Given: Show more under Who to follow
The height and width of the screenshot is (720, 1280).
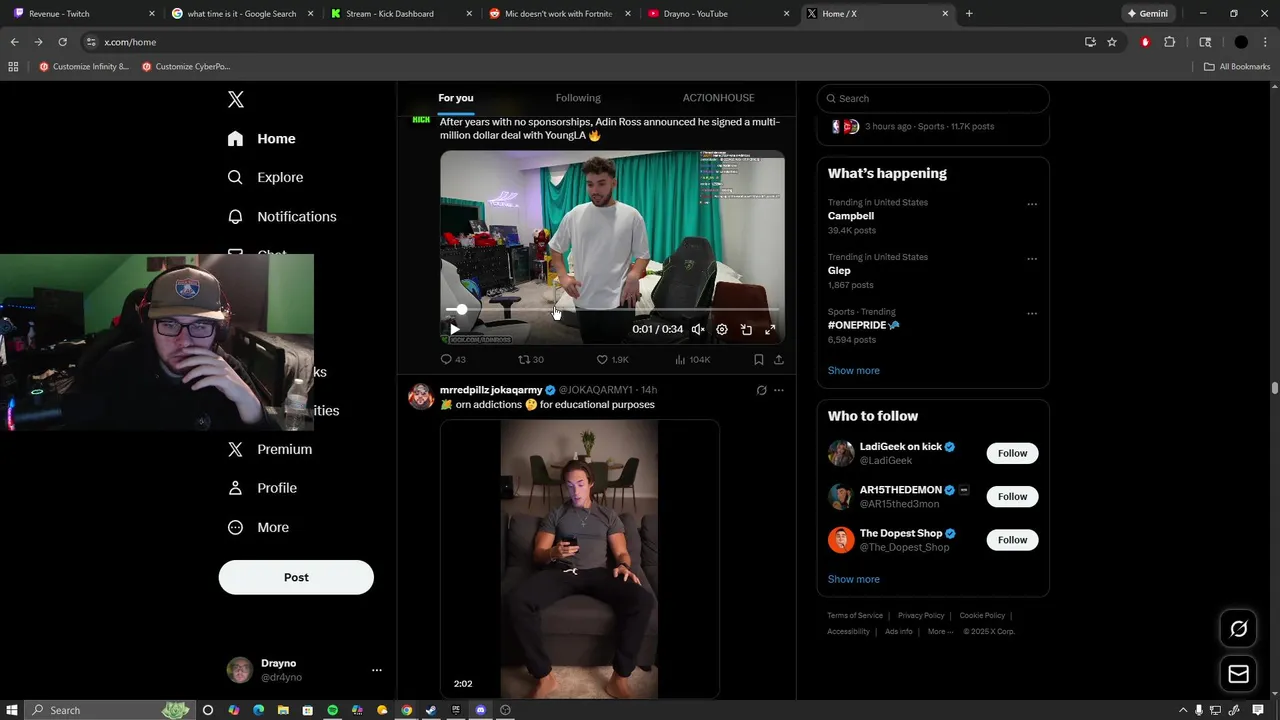Looking at the screenshot, I should coord(854,579).
